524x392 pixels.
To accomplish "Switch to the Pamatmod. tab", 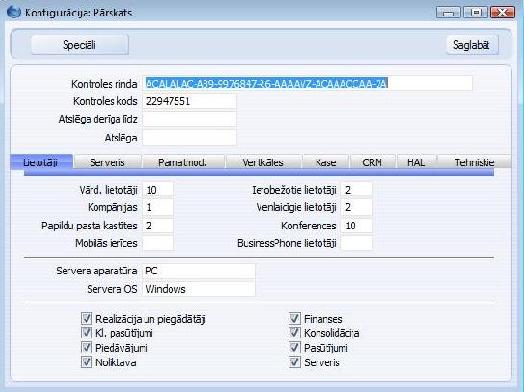I will click(x=183, y=162).
